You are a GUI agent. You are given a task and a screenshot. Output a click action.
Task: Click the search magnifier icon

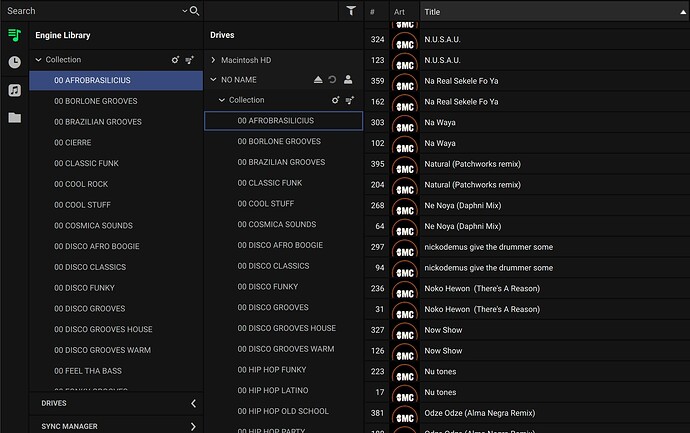tap(195, 11)
